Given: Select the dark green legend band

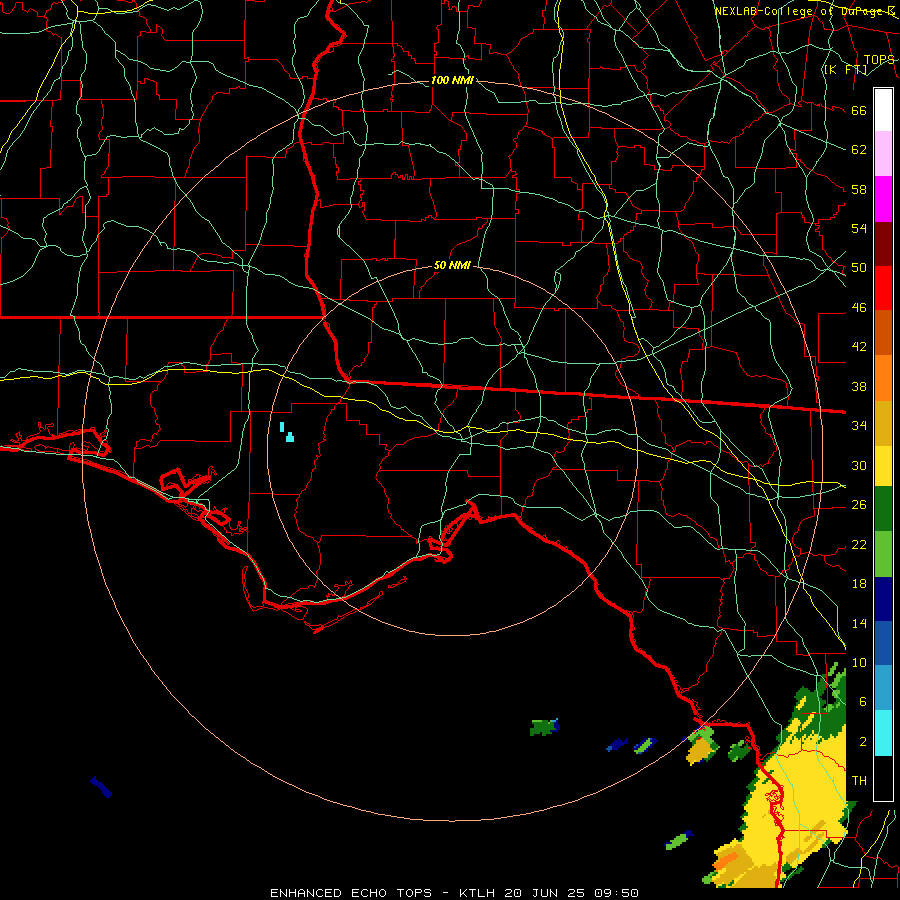Looking at the screenshot, I should 883,509.
